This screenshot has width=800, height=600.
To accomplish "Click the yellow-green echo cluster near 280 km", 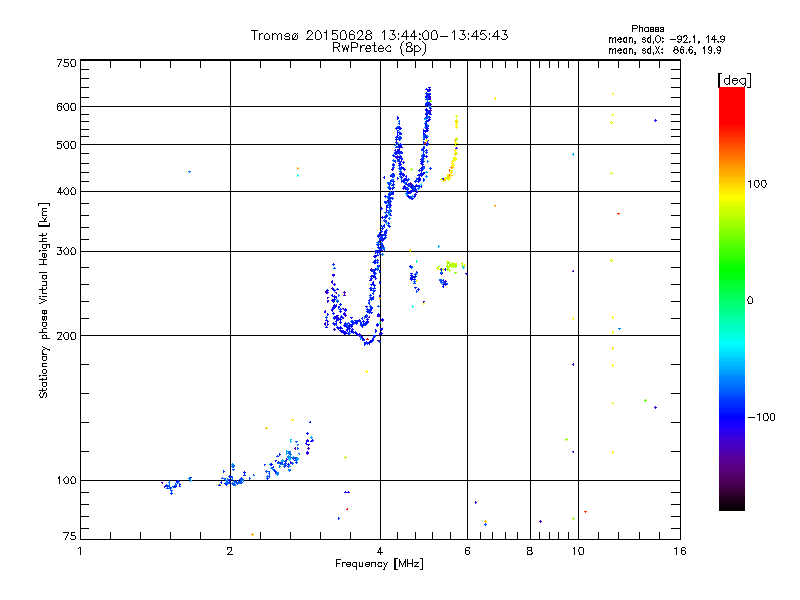I will point(451,266).
